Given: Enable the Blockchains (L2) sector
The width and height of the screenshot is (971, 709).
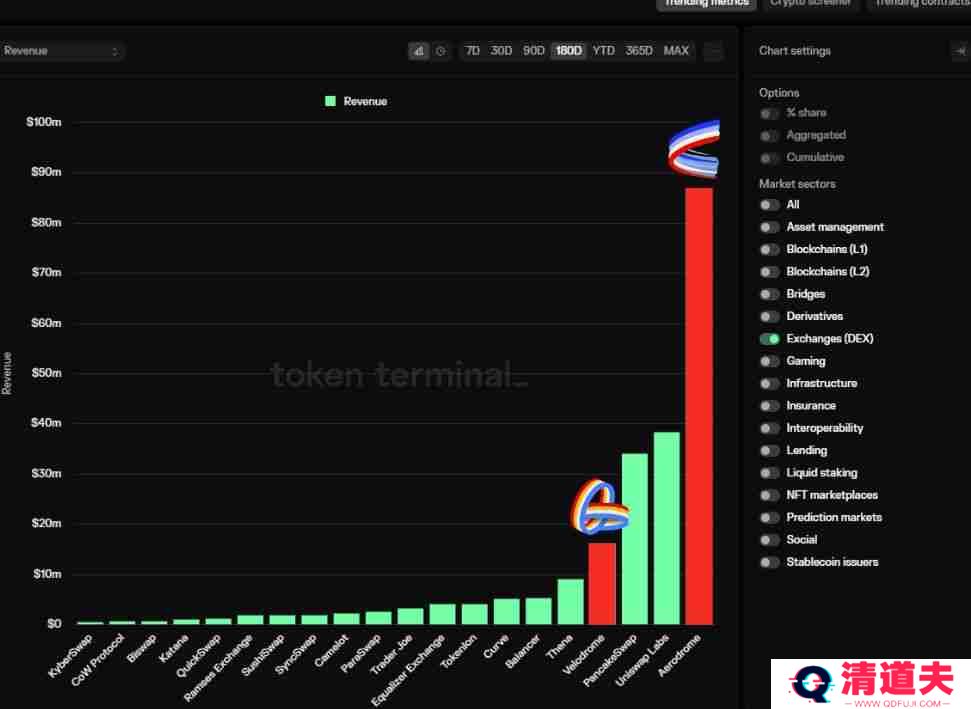Looking at the screenshot, I should coord(770,272).
